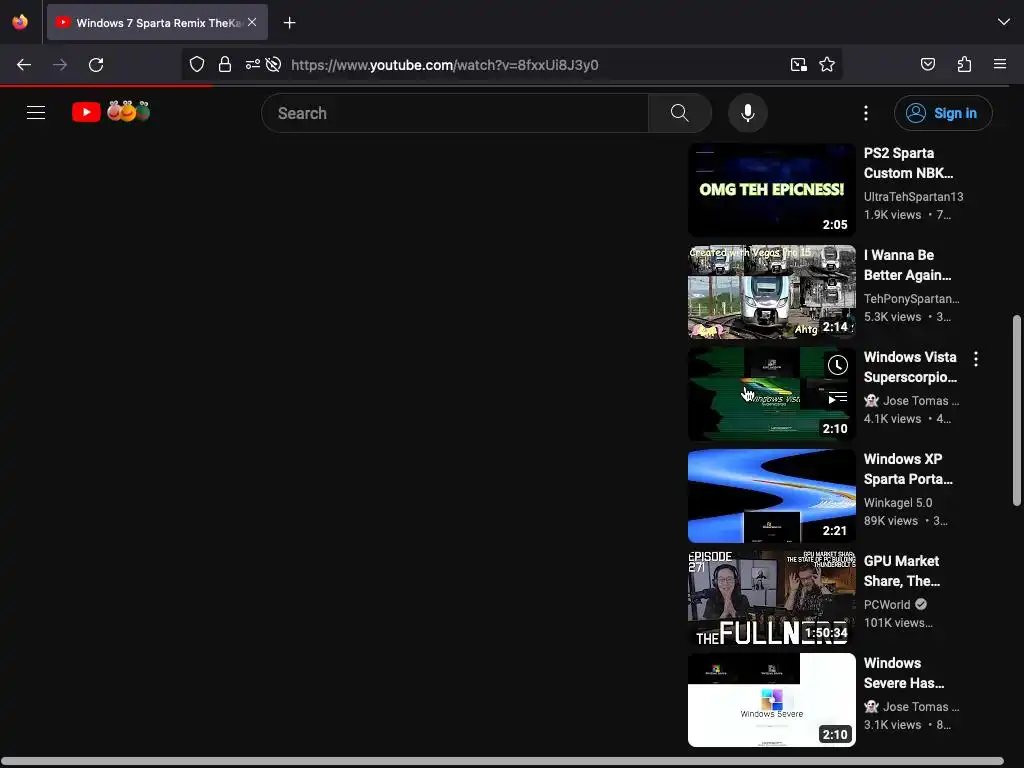This screenshot has width=1024, height=768.
Task: Open the Extensions panel
Action: coord(964,64)
